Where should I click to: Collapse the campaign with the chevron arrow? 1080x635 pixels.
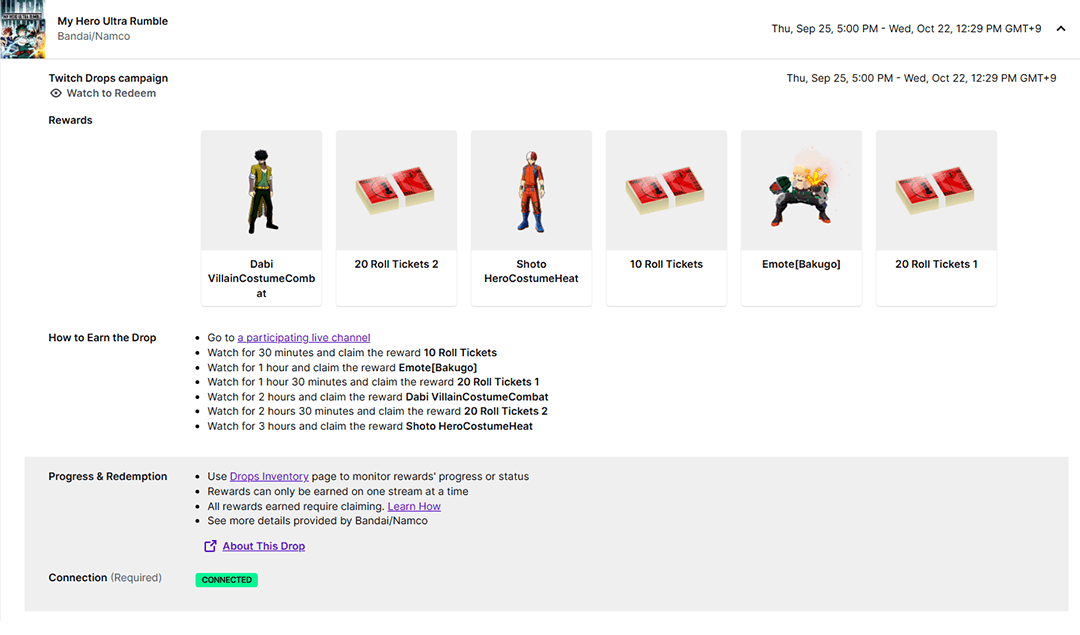click(x=1061, y=29)
